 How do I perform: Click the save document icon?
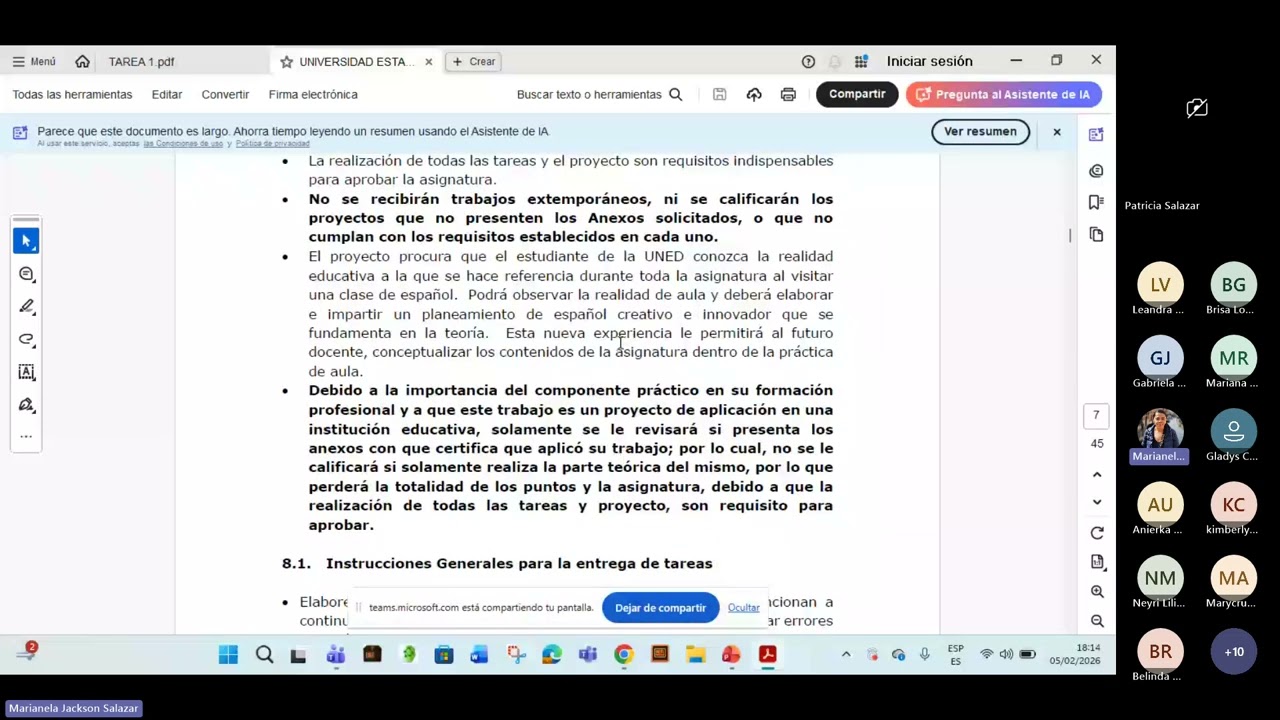point(719,94)
